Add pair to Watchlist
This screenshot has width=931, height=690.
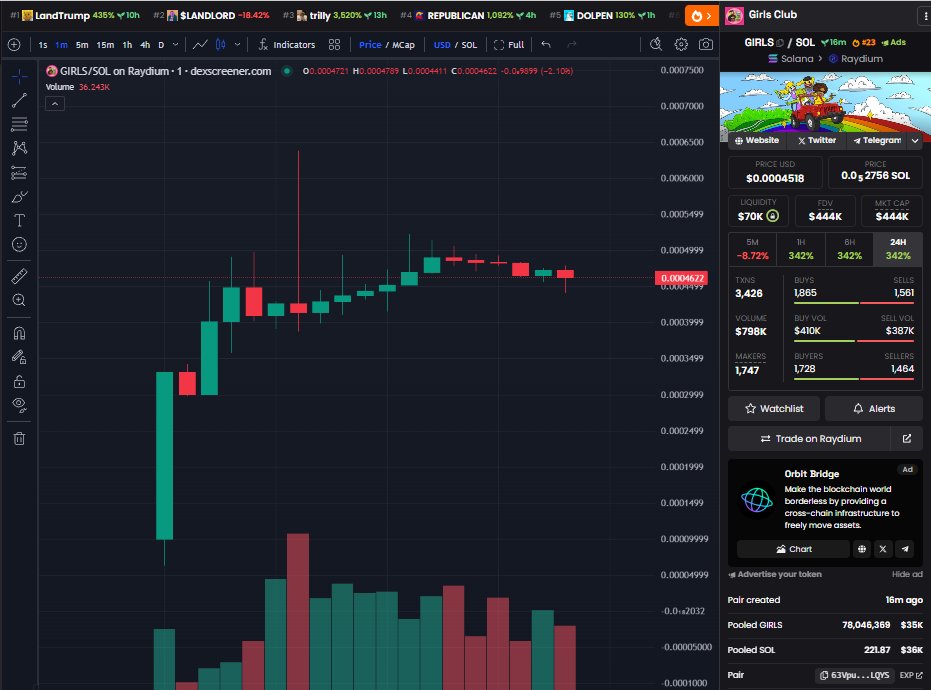774,409
